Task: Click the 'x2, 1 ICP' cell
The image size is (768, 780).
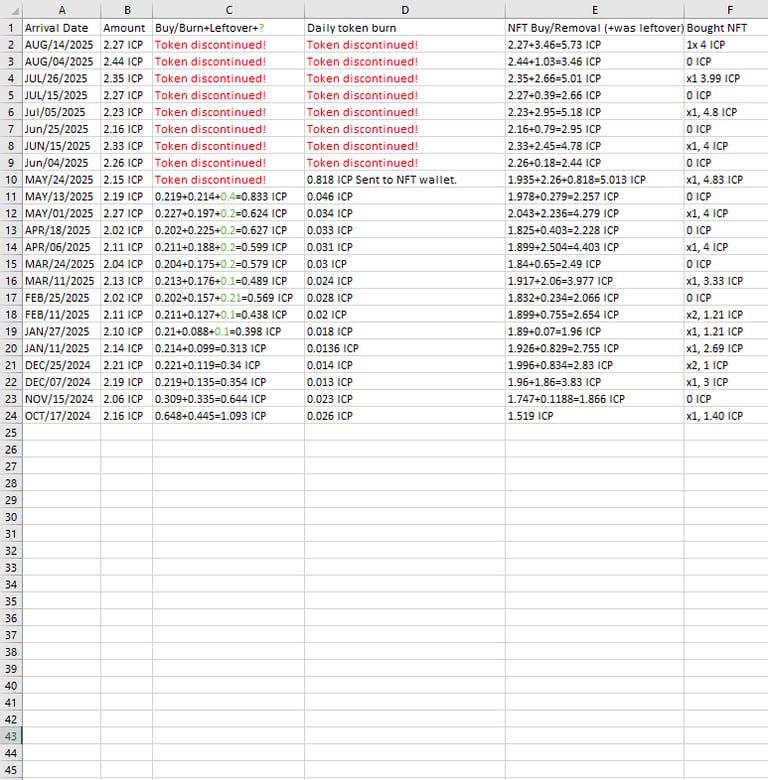Action: [x=726, y=365]
